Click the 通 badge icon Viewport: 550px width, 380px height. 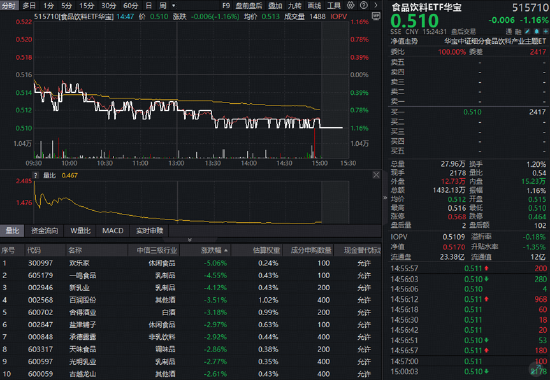point(509,31)
